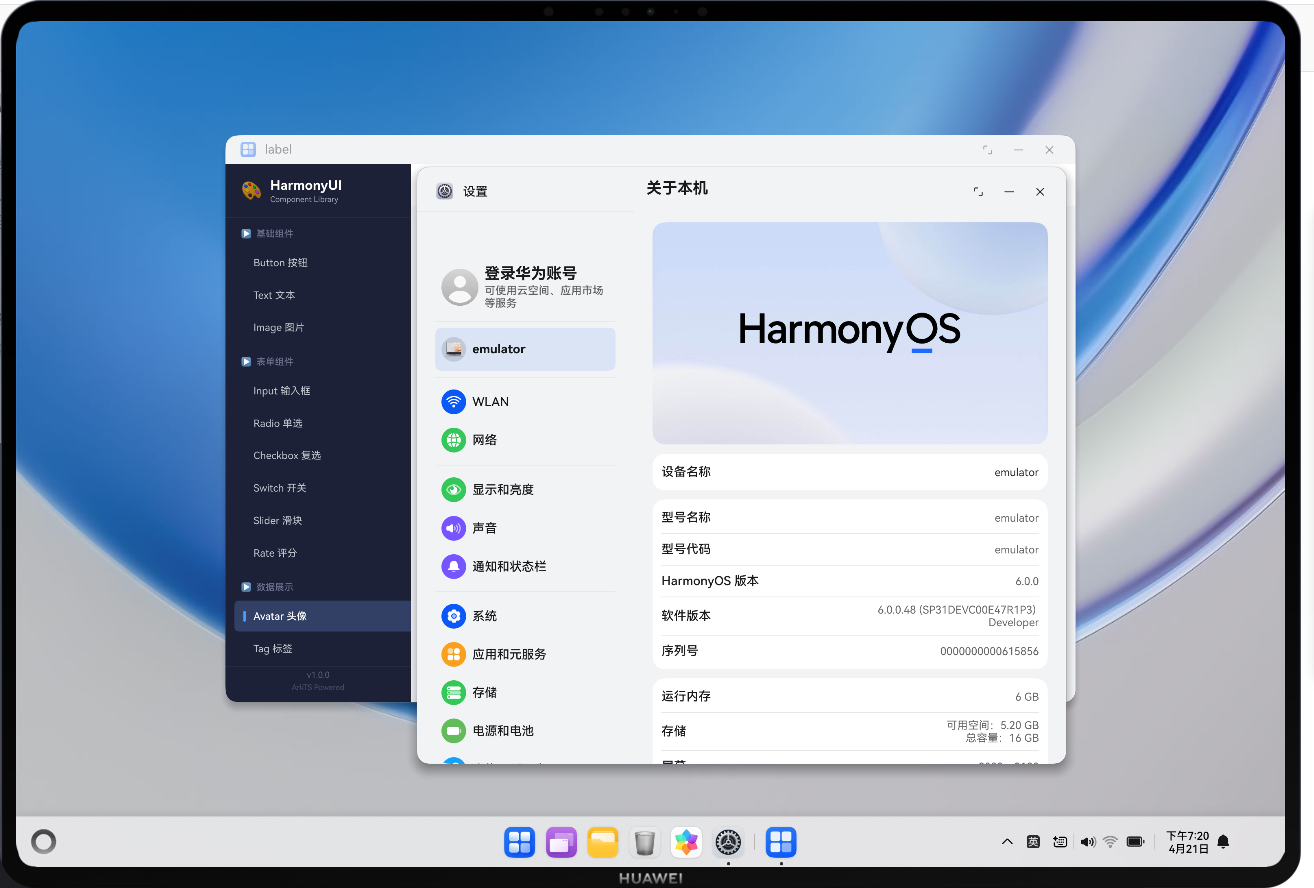Collapse the 表单组件 section
Screen dimensions: 1314x888
click(x=245, y=361)
